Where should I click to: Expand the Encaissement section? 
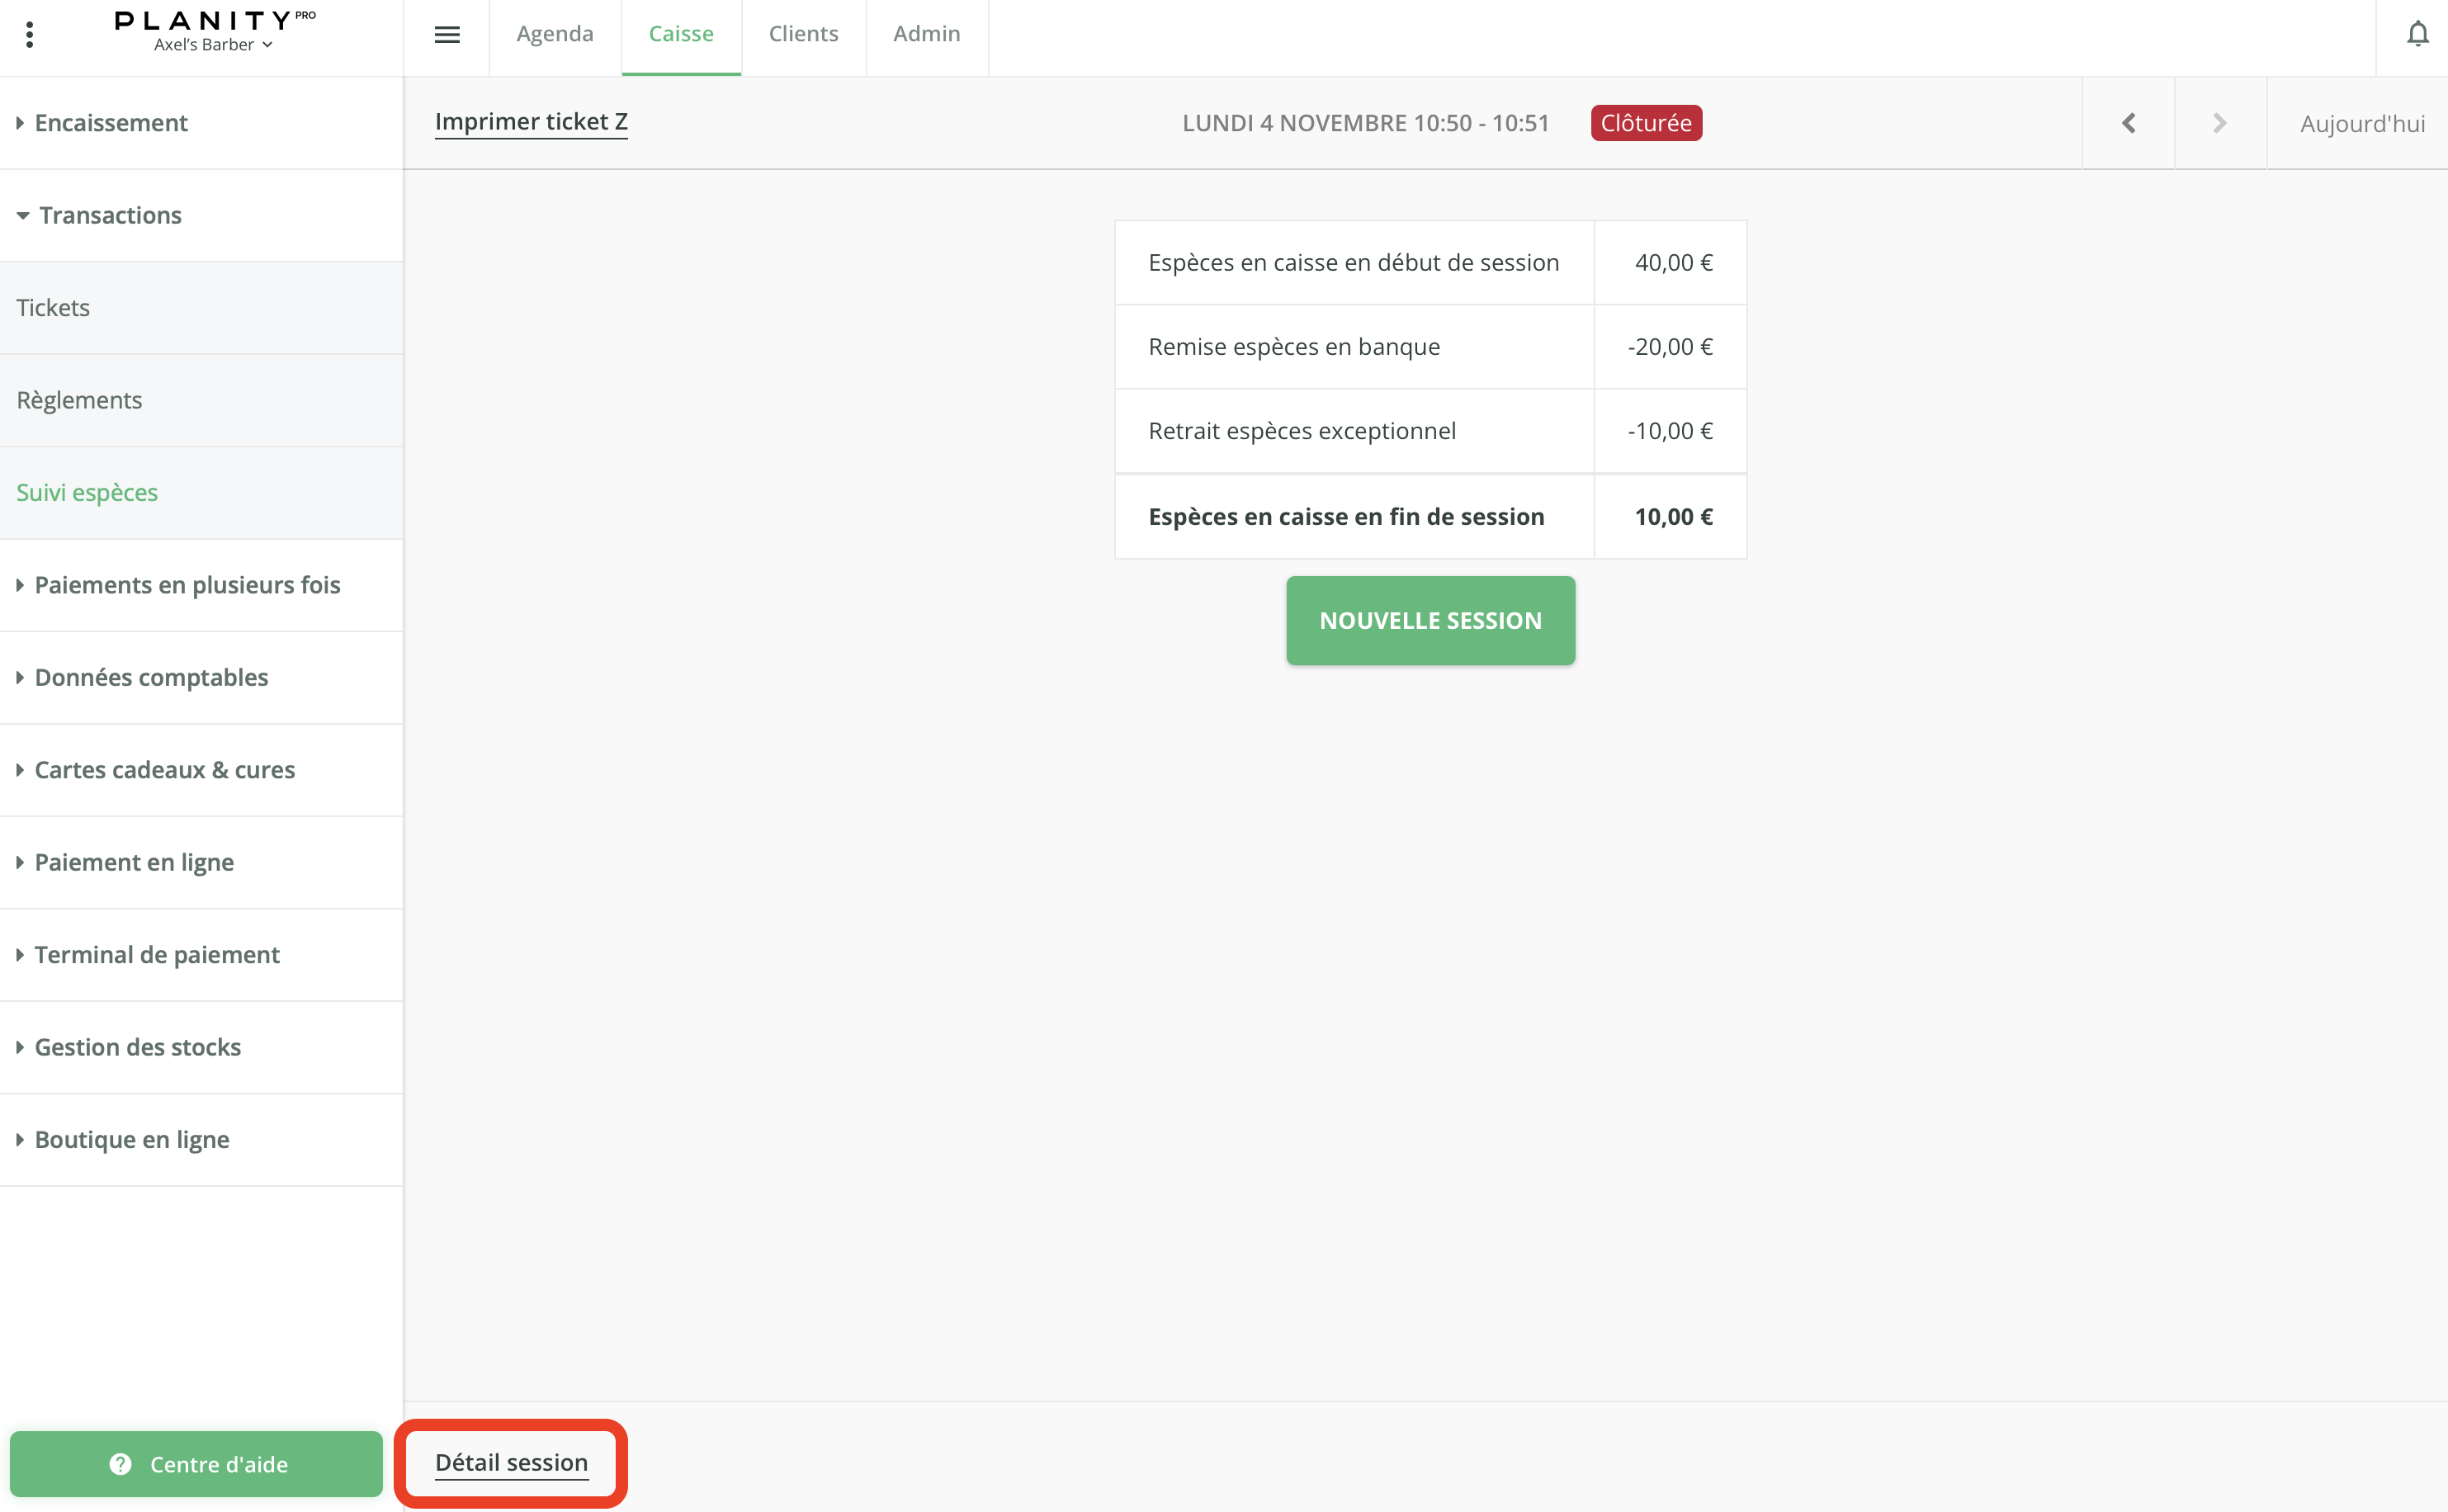[x=110, y=123]
